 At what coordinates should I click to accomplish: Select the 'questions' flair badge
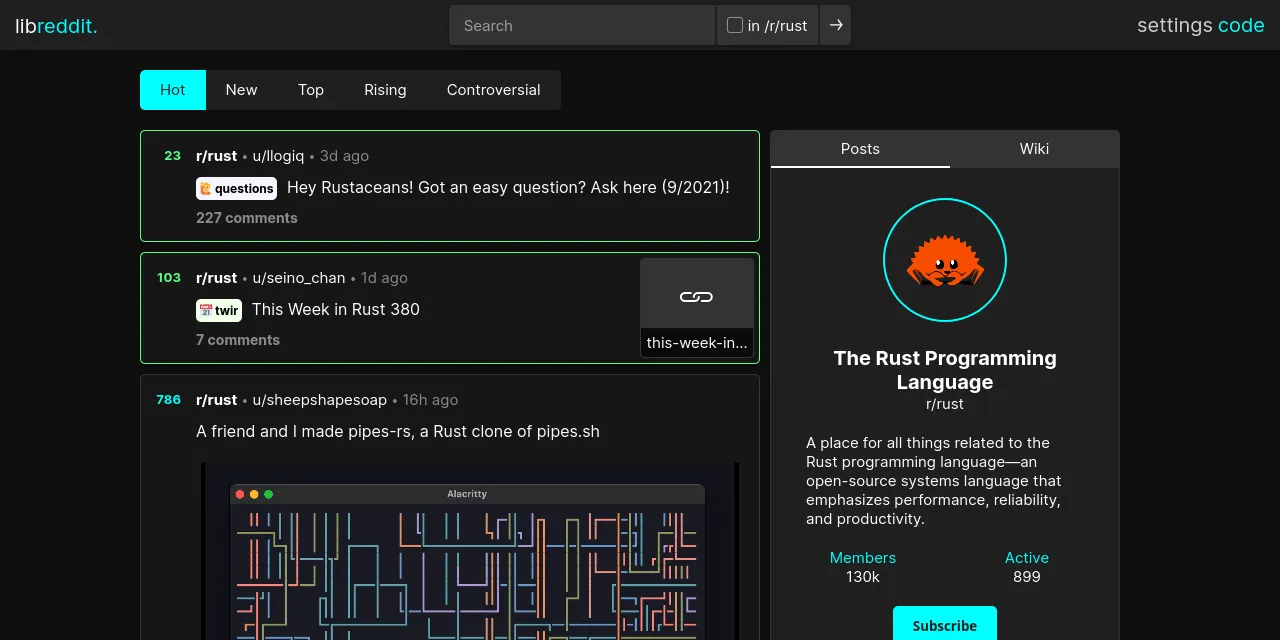pyautogui.click(x=236, y=188)
